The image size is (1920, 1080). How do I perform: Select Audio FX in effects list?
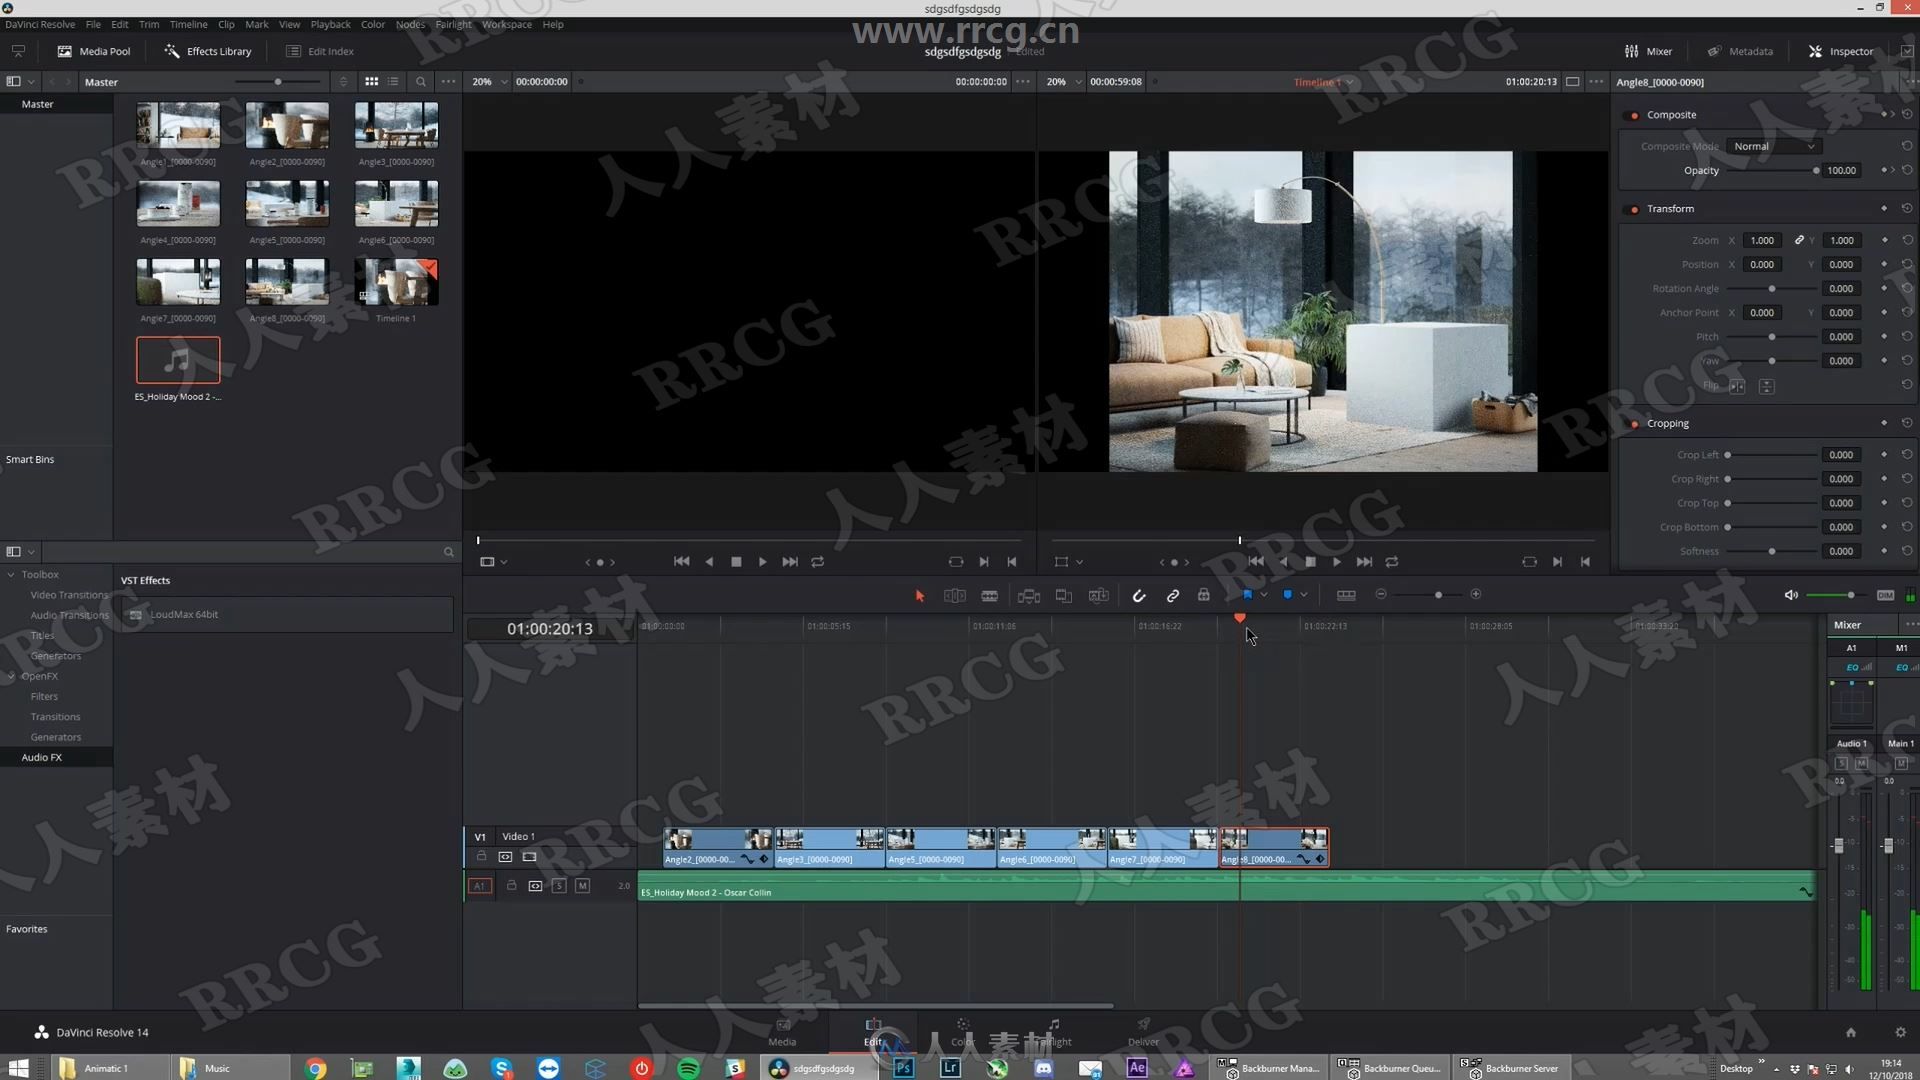42,758
